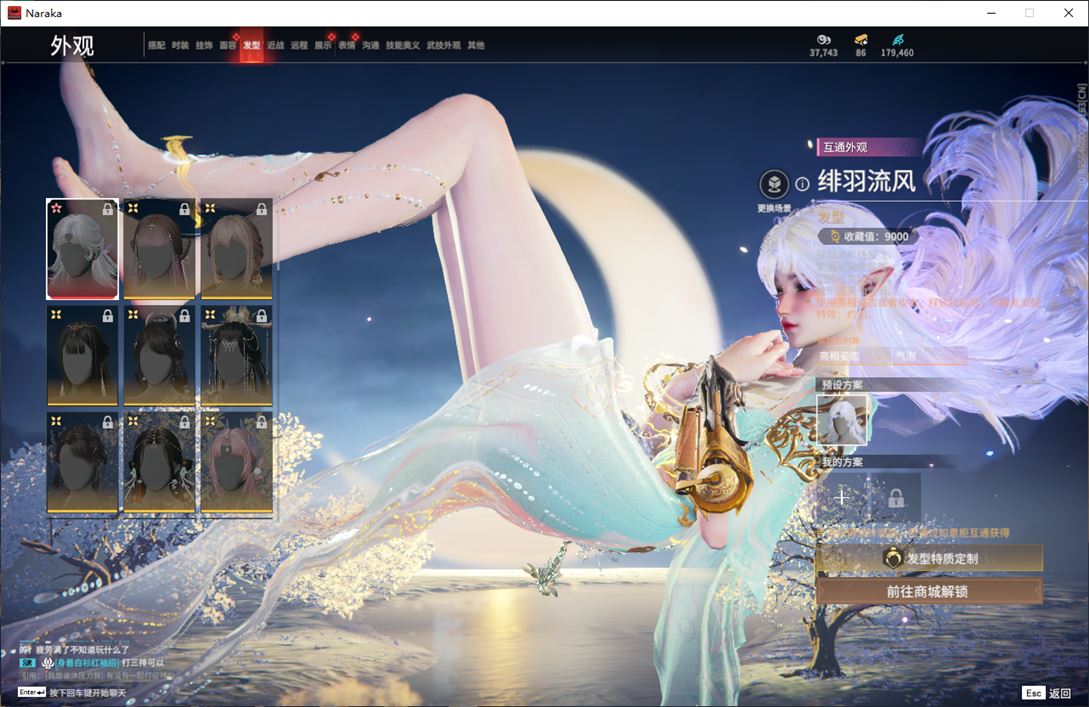Click the 更换场景 scene change icon

click(773, 184)
